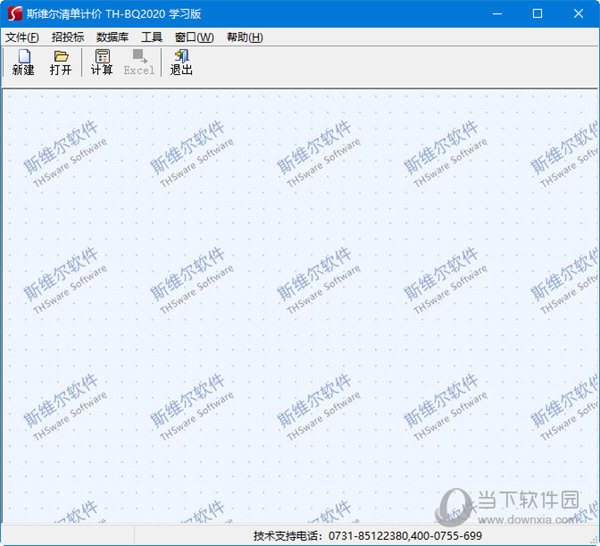Open the 招投标 menu

pos(68,37)
